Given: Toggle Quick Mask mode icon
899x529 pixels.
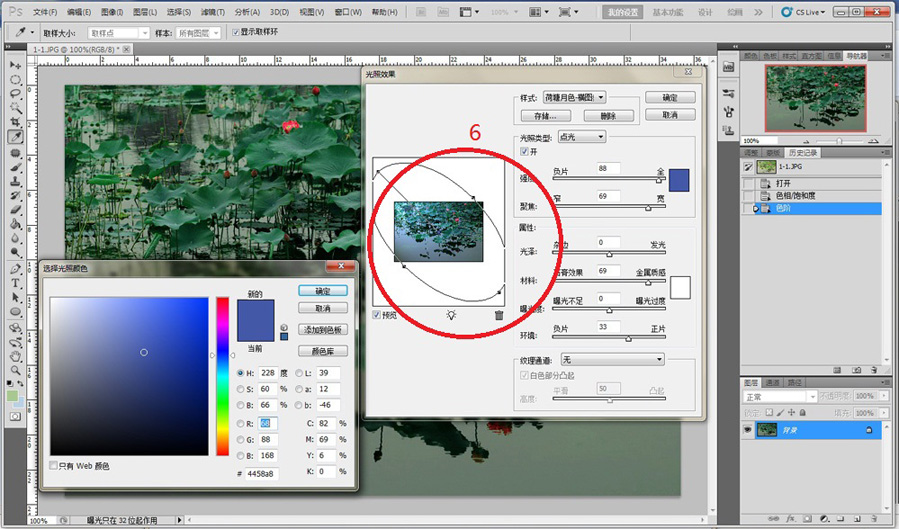Looking at the screenshot, I should [x=15, y=417].
